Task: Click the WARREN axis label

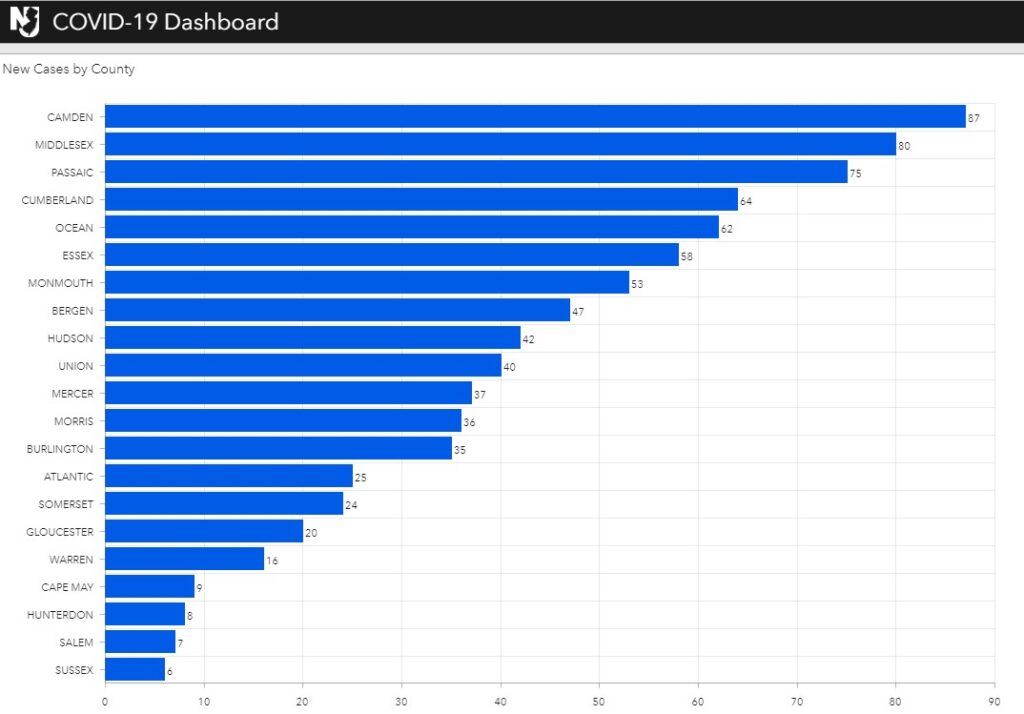Action: tap(71, 559)
